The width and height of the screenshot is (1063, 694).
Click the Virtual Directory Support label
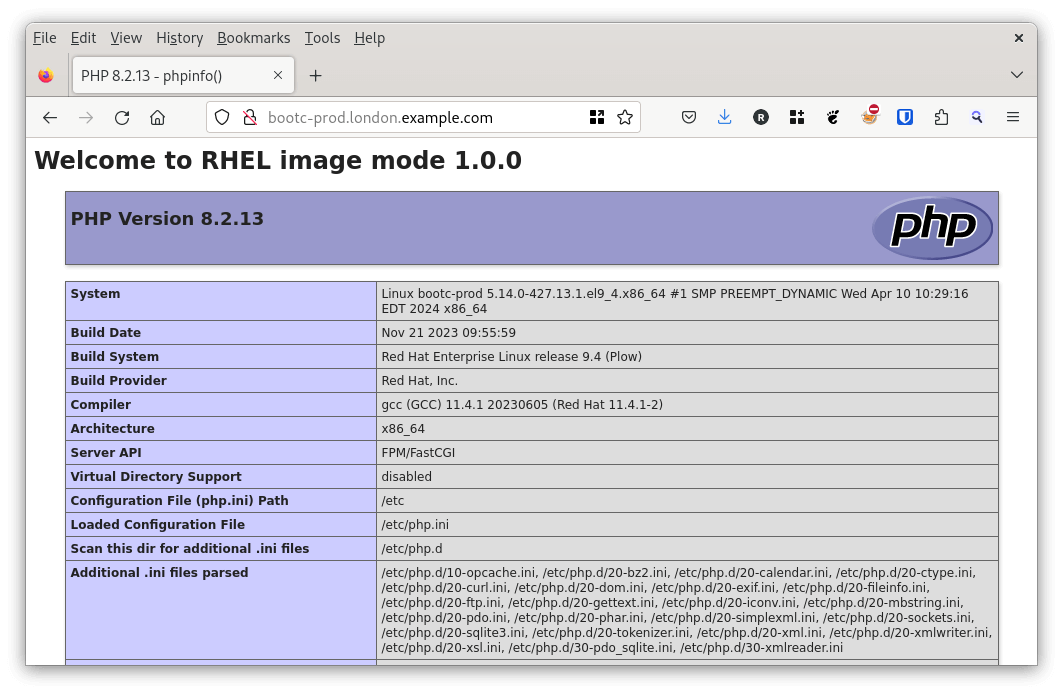coord(156,476)
